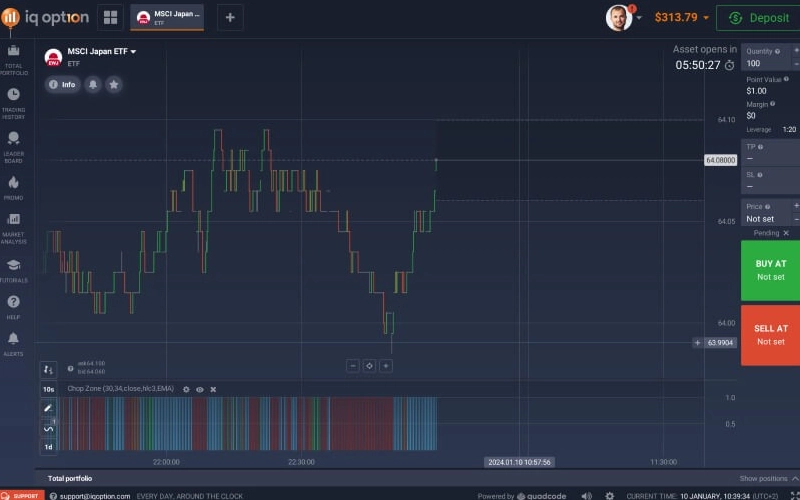800x500 pixels.
Task: Open the indicators wave icon
Action: click(x=48, y=429)
